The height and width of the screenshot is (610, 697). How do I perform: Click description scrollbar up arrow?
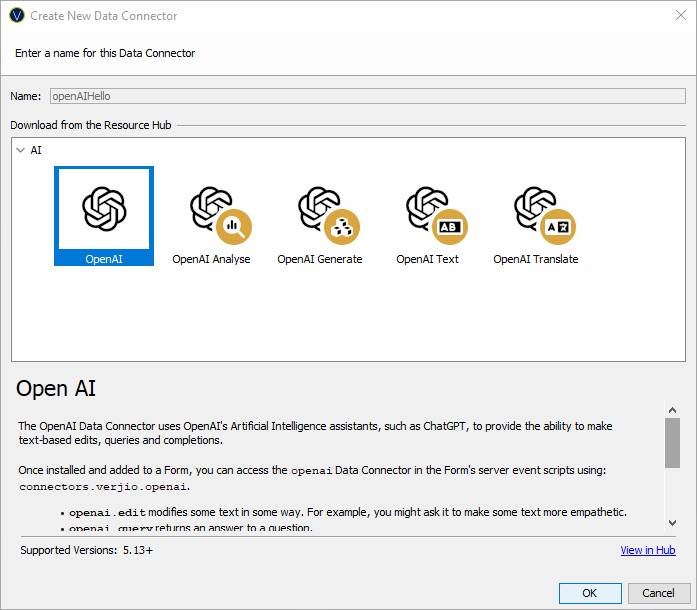coord(672,408)
